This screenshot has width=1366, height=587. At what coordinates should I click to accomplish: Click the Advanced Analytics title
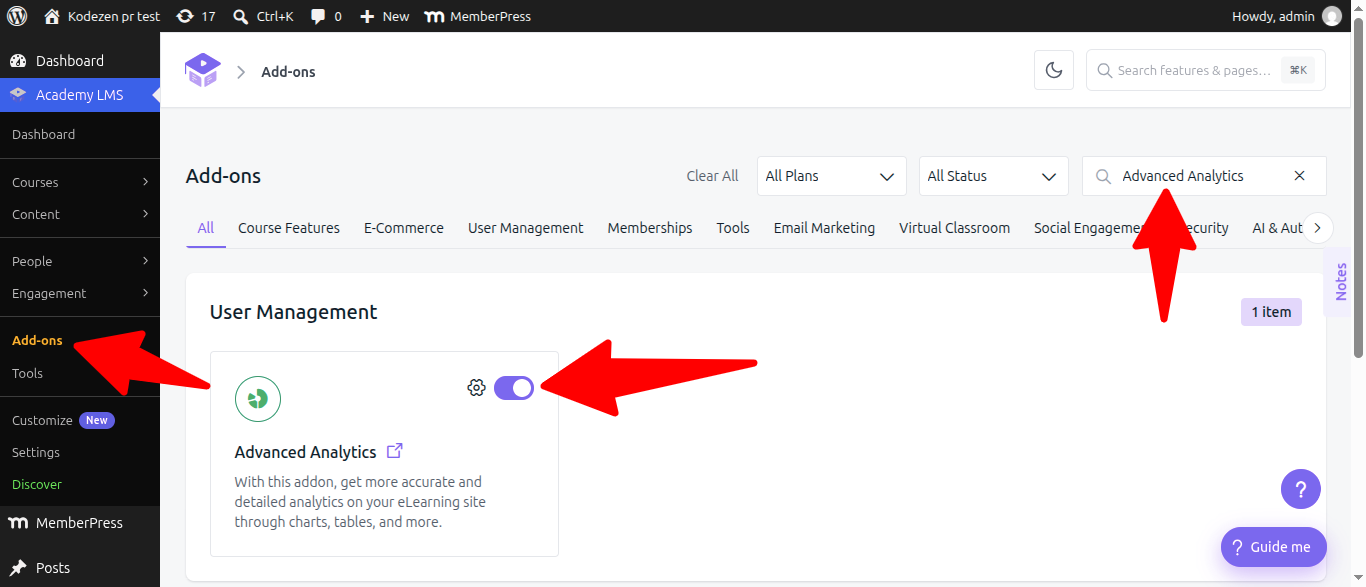[x=306, y=452]
